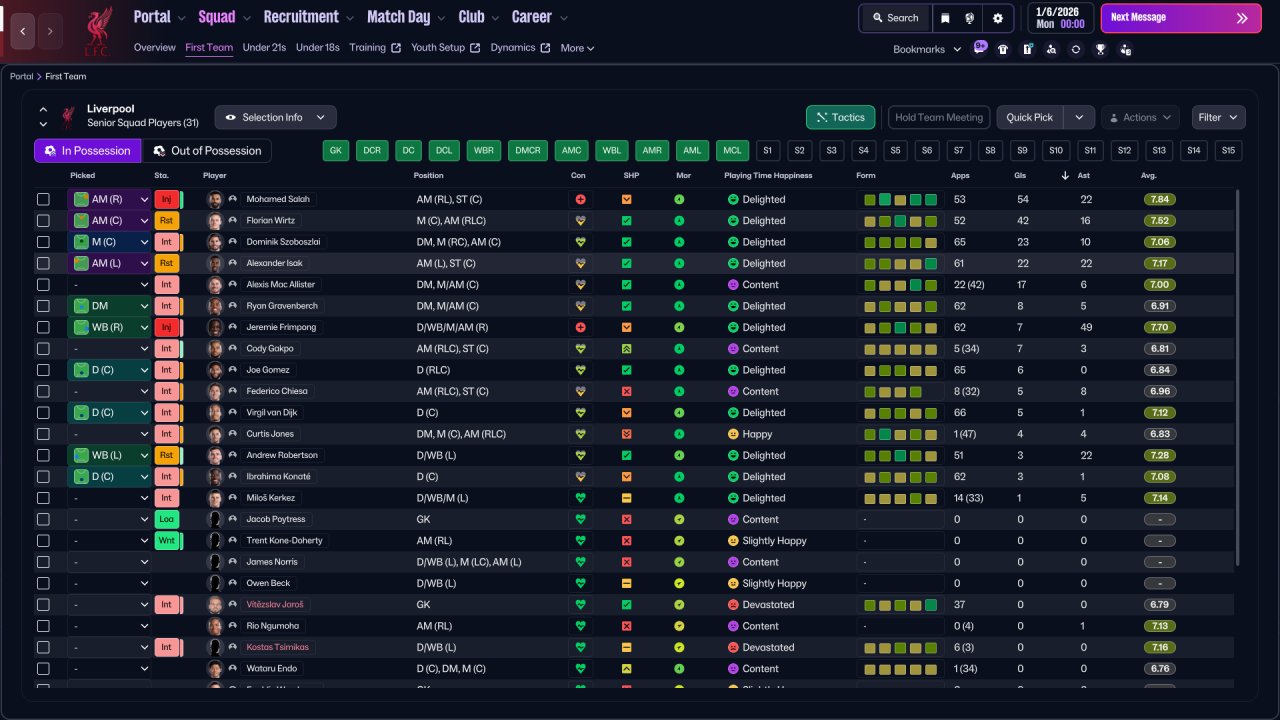
Task: Switch to the Under 21s tab
Action: (x=264, y=48)
